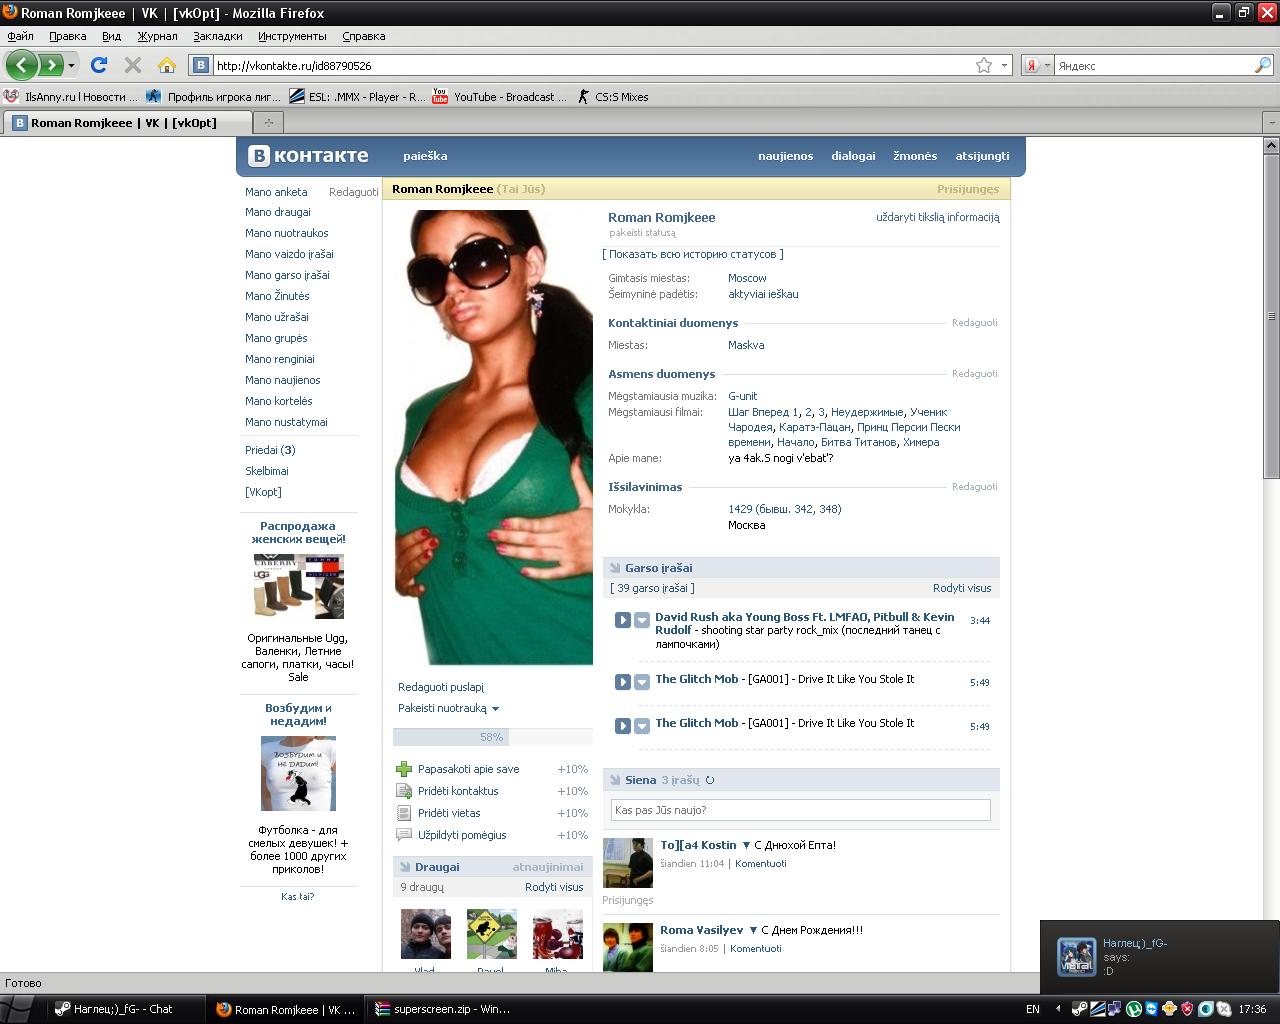Open a new tab with the plus button
The height and width of the screenshot is (1024, 1280).
pyautogui.click(x=268, y=122)
